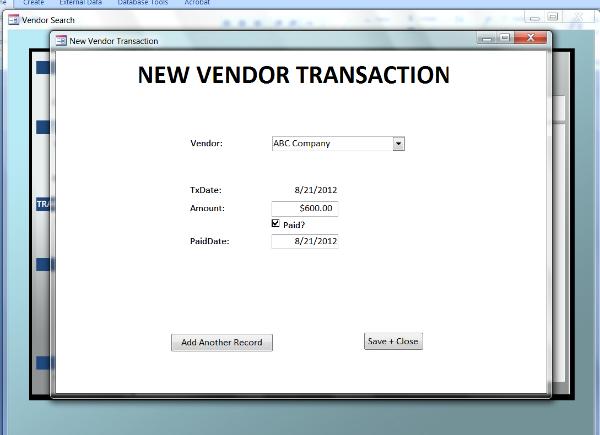Click the Vendor Search window form icon
This screenshot has width=600, height=435.
[x=14, y=20]
